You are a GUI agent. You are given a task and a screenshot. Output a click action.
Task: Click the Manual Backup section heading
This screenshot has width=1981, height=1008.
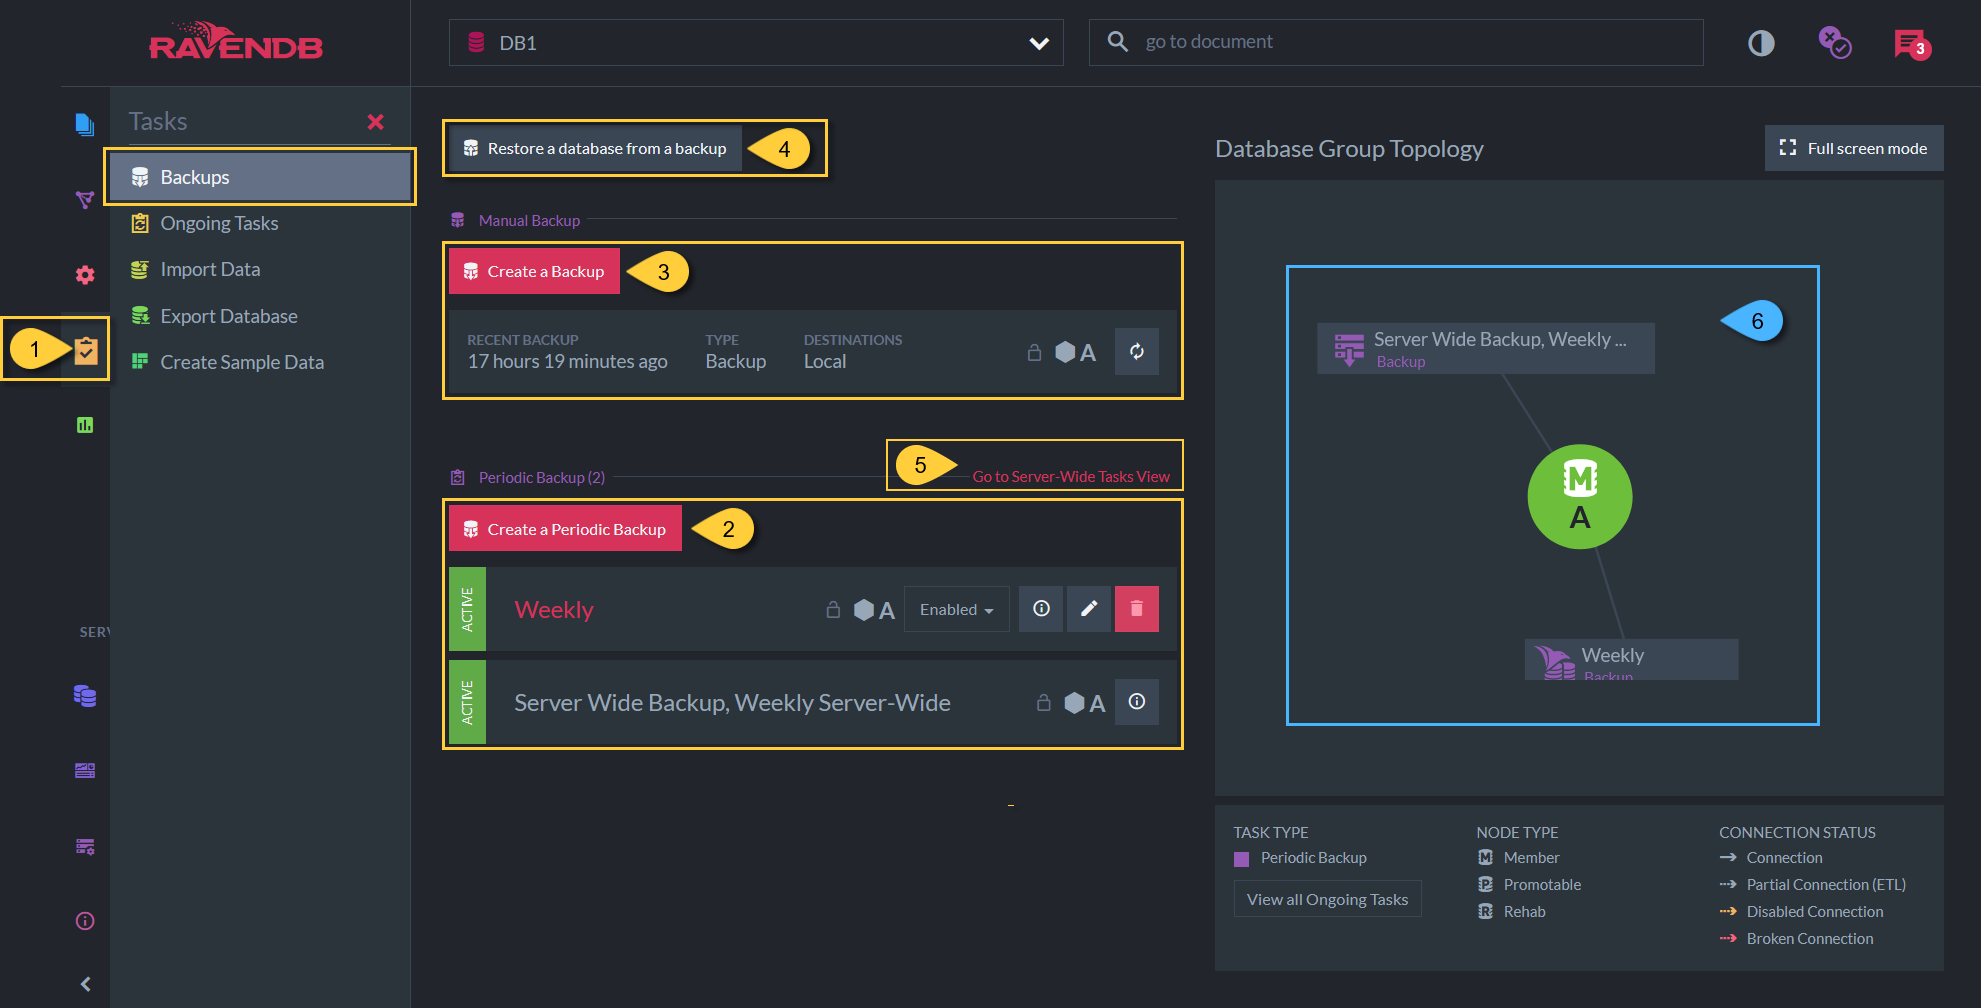coord(529,220)
